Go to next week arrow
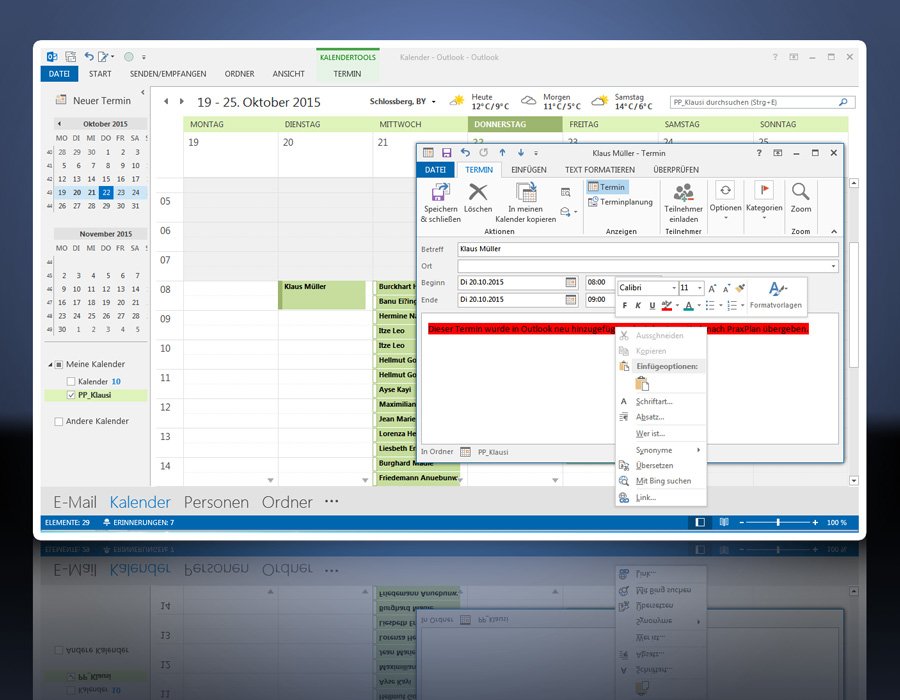 182,102
